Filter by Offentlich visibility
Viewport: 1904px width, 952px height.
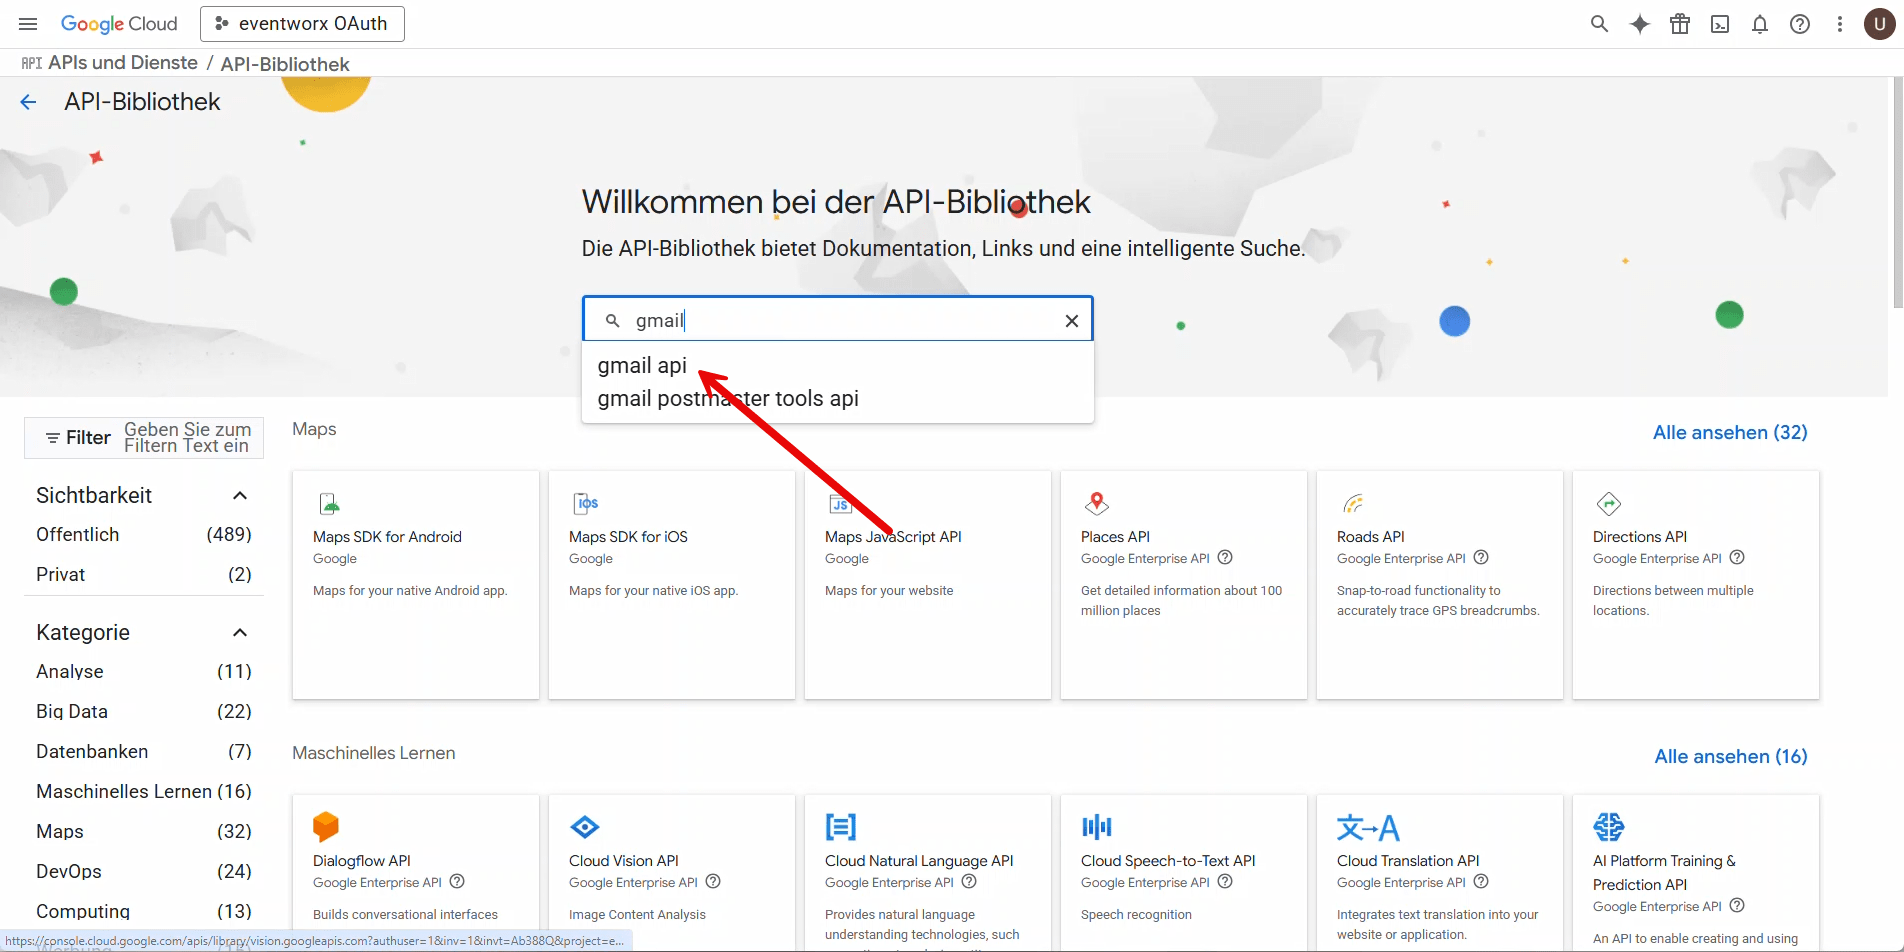pyautogui.click(x=144, y=535)
